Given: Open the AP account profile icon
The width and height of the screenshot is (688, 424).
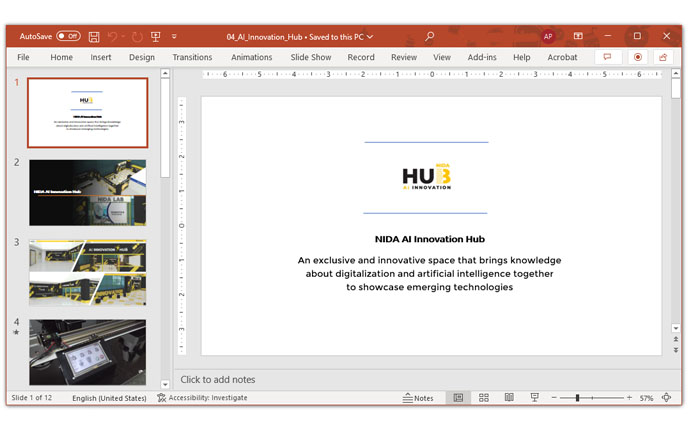Looking at the screenshot, I should click(x=548, y=36).
